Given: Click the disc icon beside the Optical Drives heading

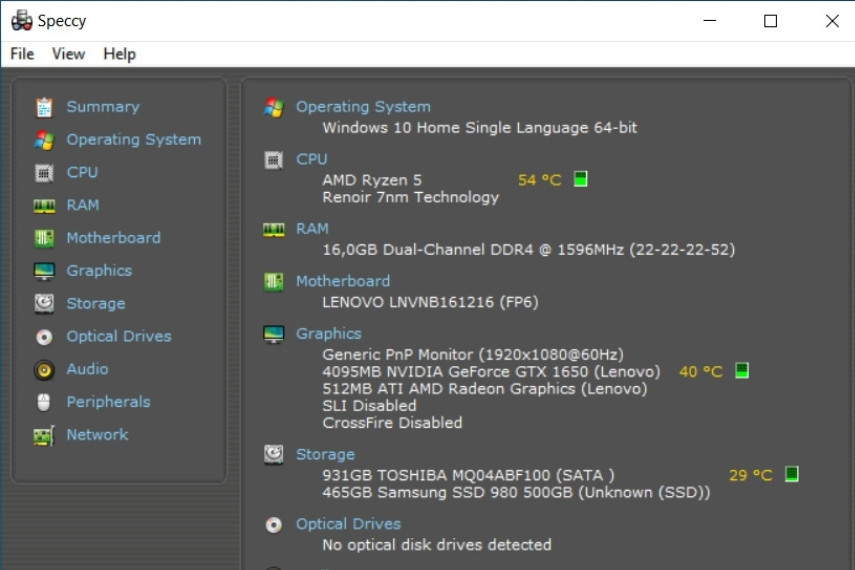Looking at the screenshot, I should click(274, 525).
